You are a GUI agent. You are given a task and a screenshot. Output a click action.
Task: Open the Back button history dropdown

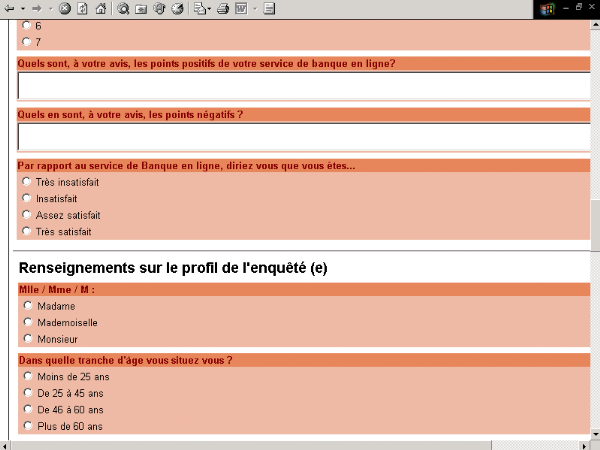[x=23, y=8]
